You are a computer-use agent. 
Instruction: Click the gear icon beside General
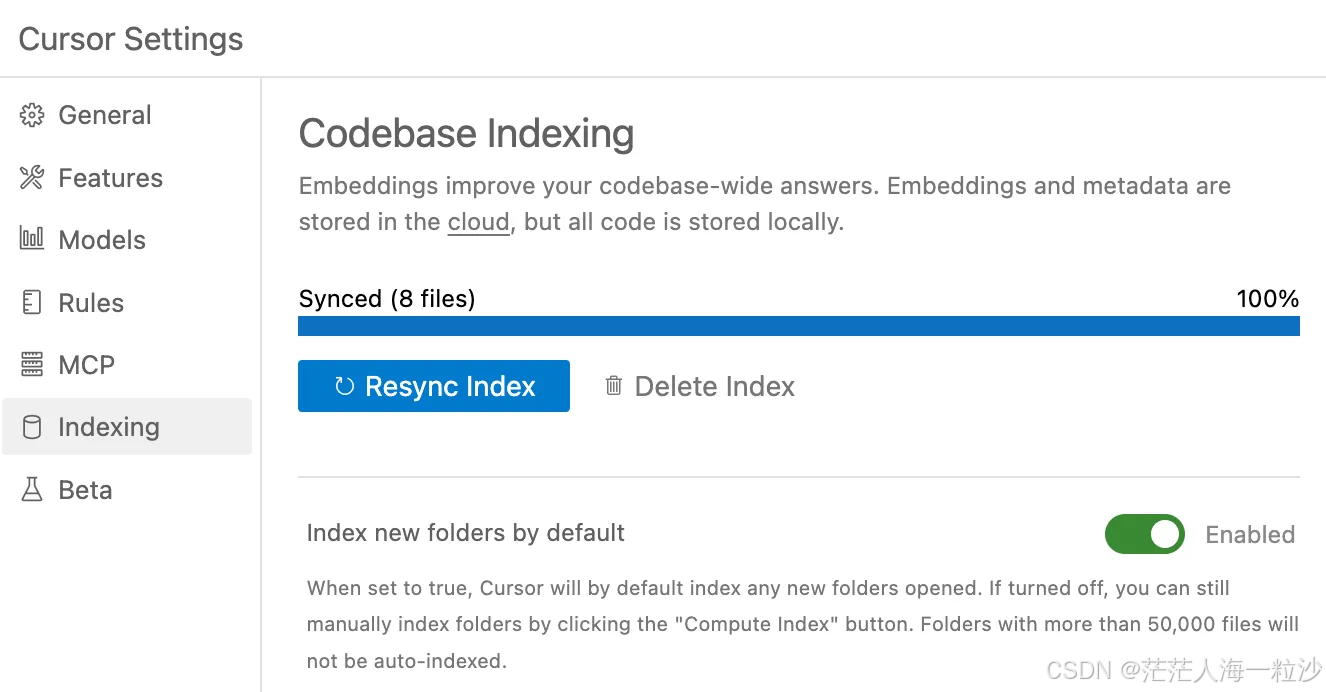[x=32, y=115]
